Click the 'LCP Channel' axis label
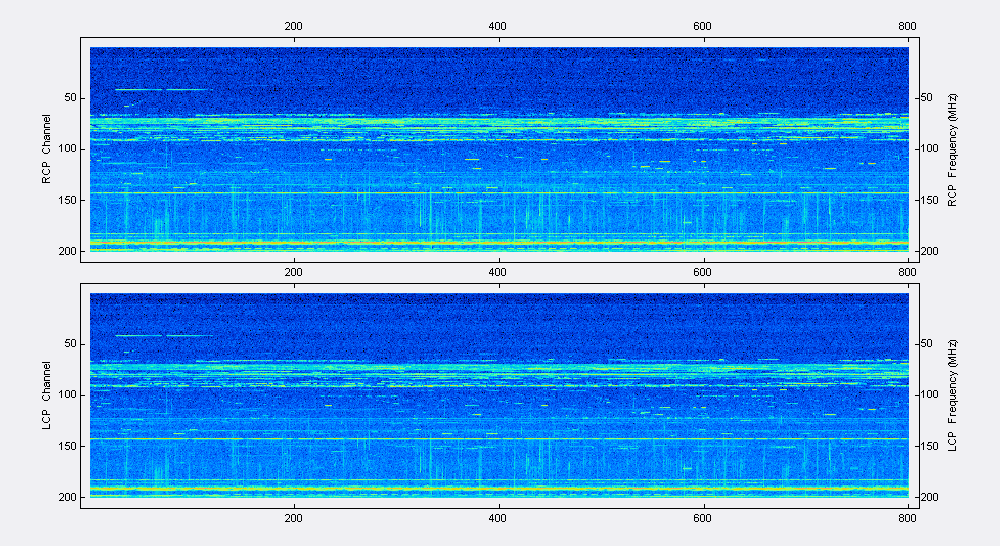 [x=46, y=395]
